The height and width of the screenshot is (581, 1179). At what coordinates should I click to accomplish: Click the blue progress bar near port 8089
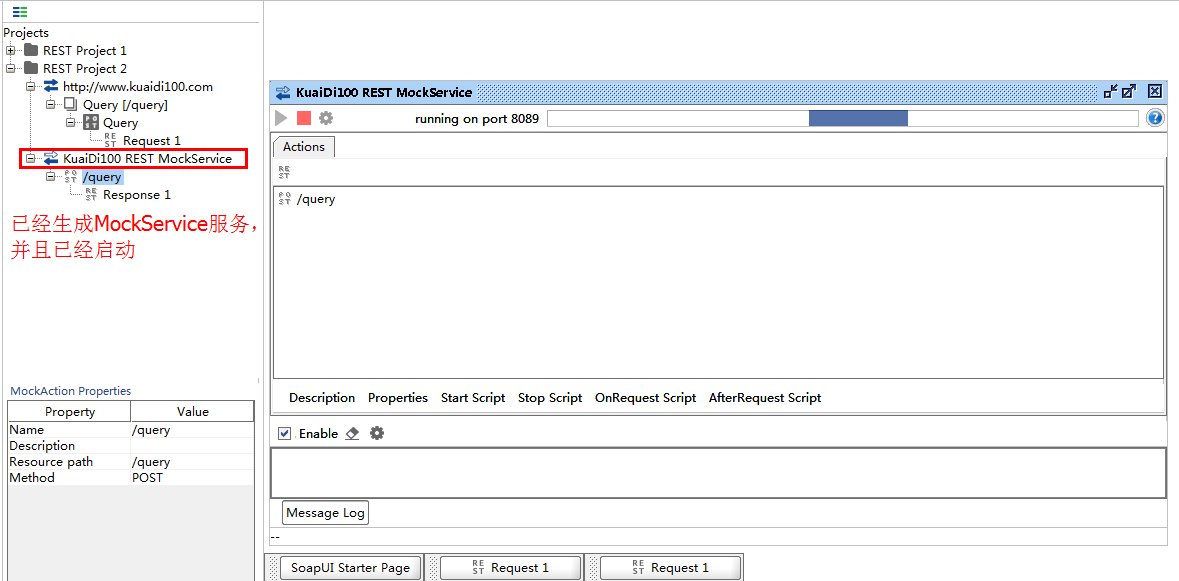(x=858, y=117)
